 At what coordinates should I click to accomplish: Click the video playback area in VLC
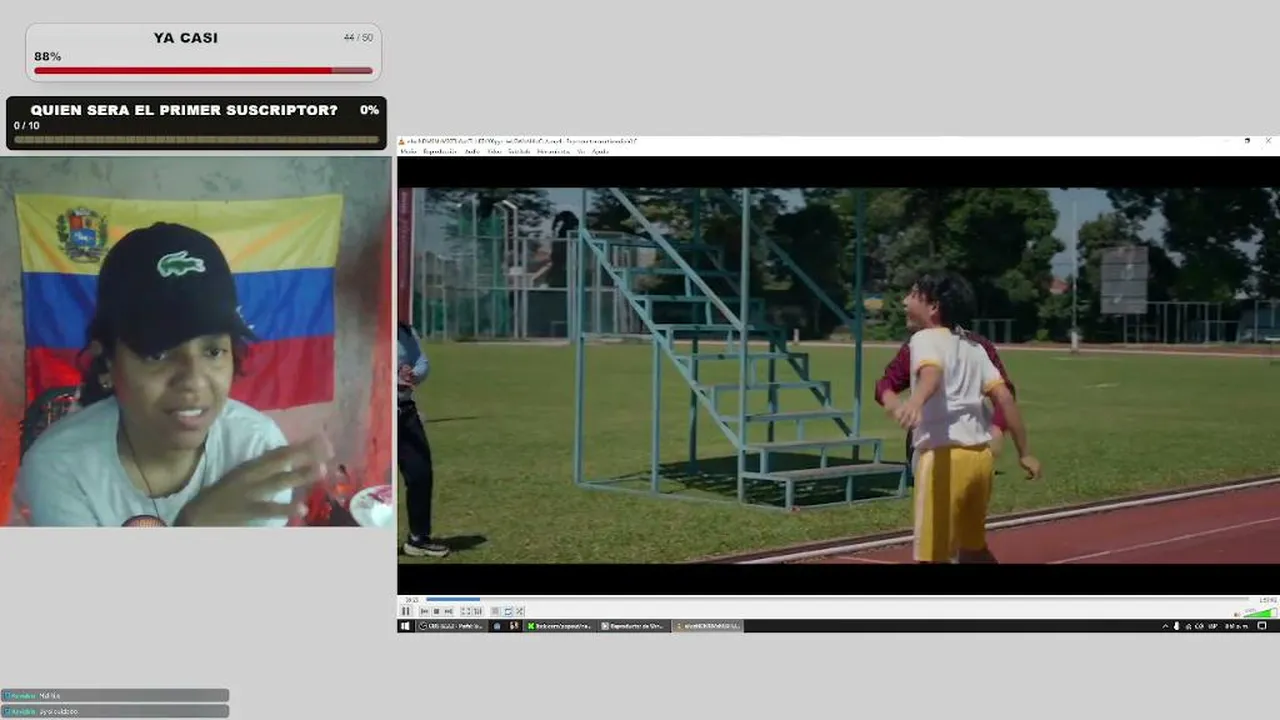coord(838,375)
